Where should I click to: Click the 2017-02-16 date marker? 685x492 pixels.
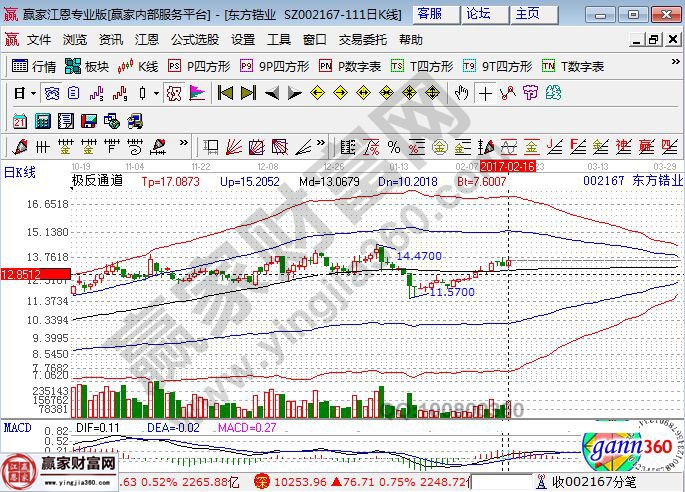(x=508, y=165)
